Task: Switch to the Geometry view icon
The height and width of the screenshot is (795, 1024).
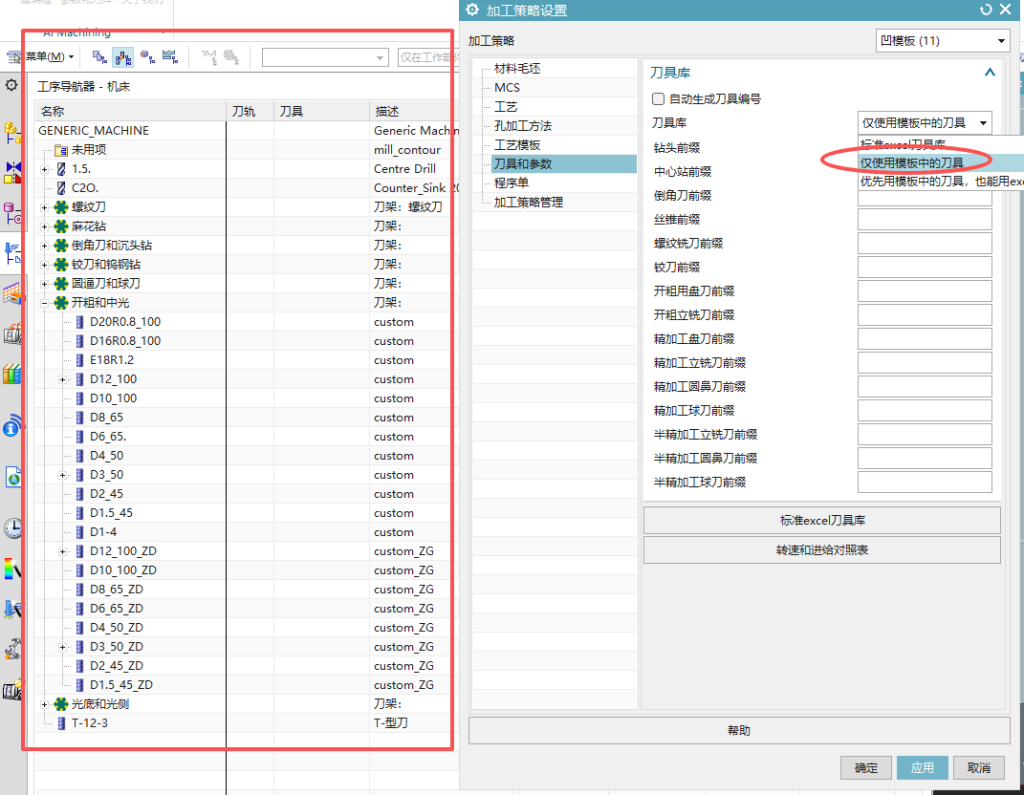Action: [x=148, y=57]
